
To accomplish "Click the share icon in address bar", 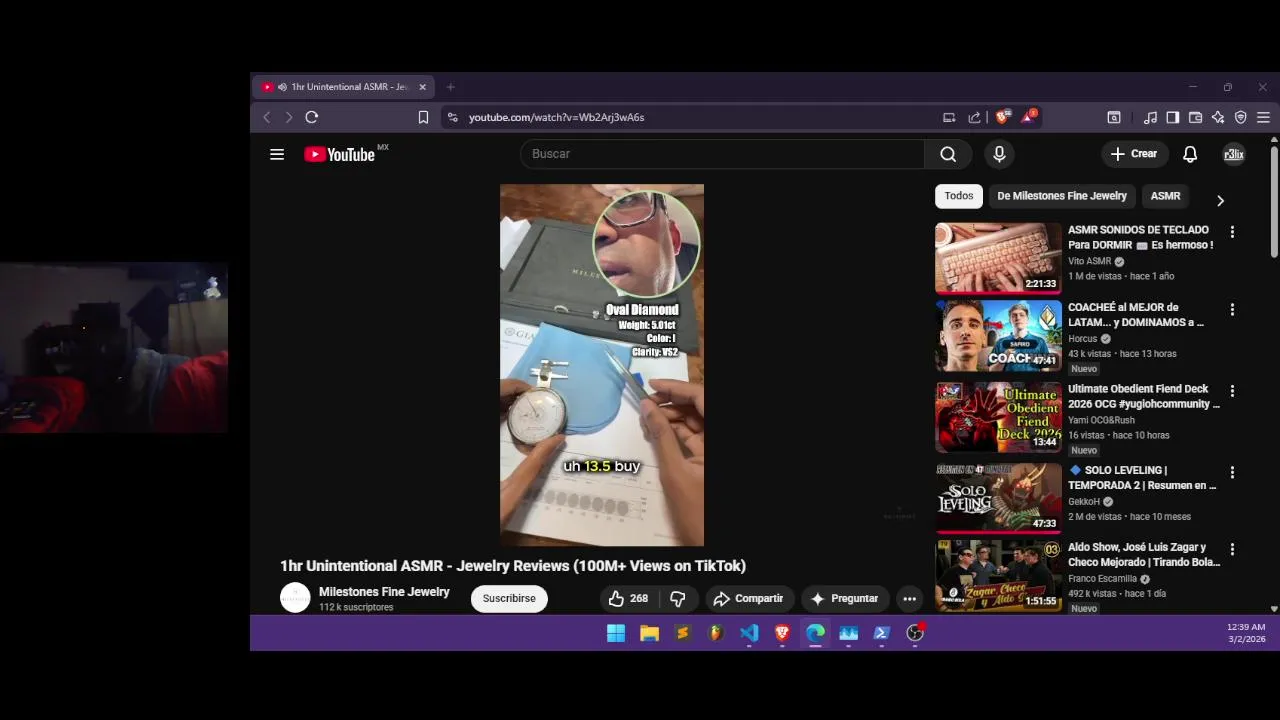I will (x=974, y=117).
